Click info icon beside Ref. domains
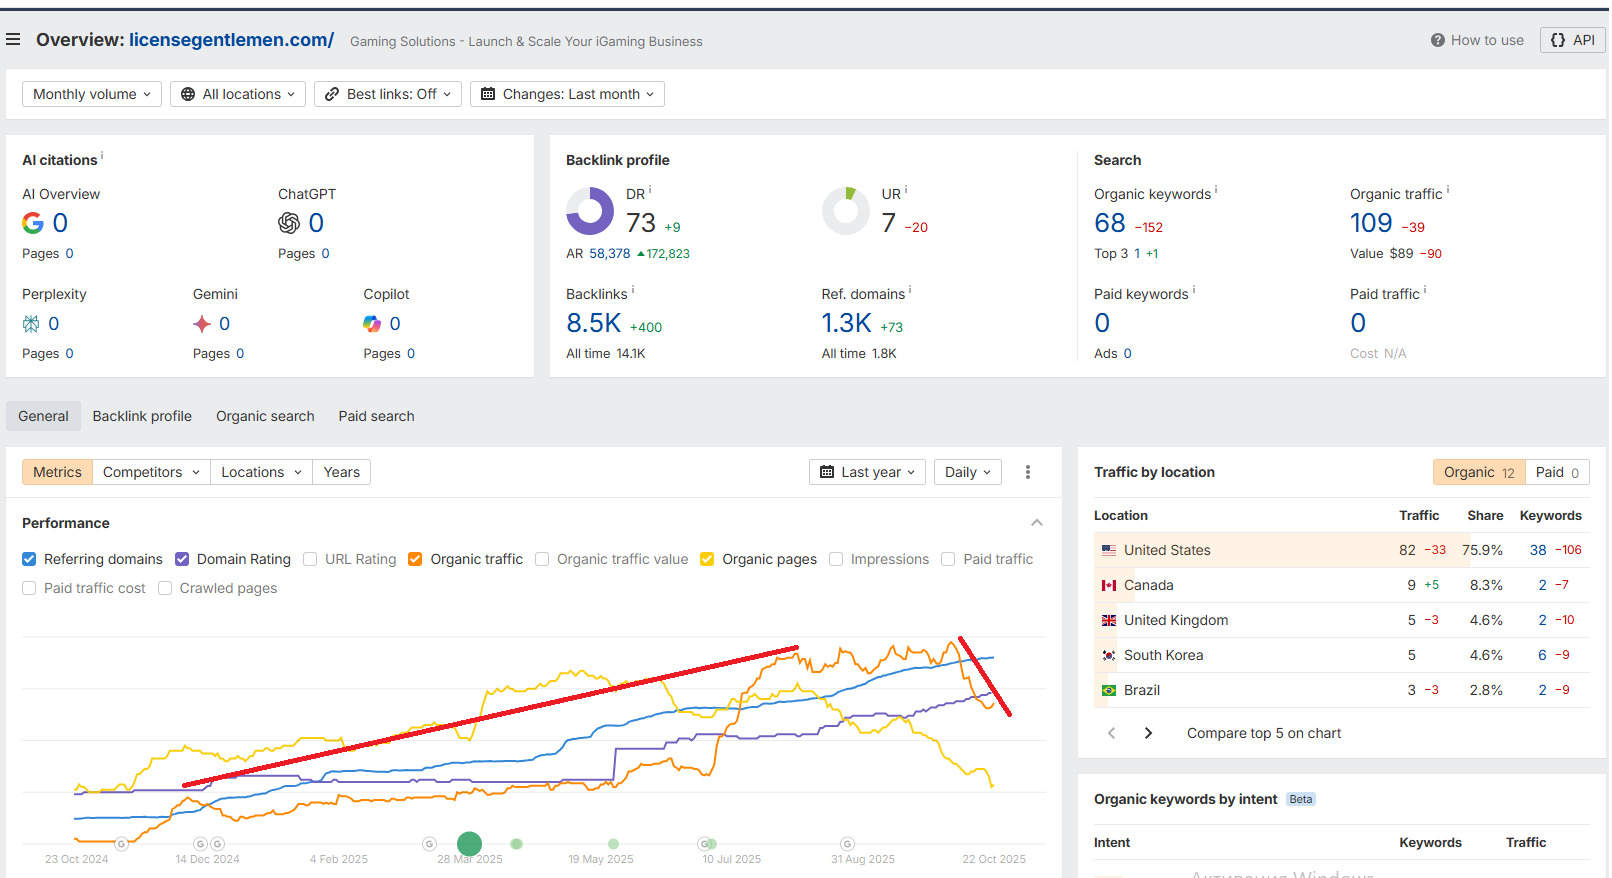The image size is (1612, 878). (910, 290)
